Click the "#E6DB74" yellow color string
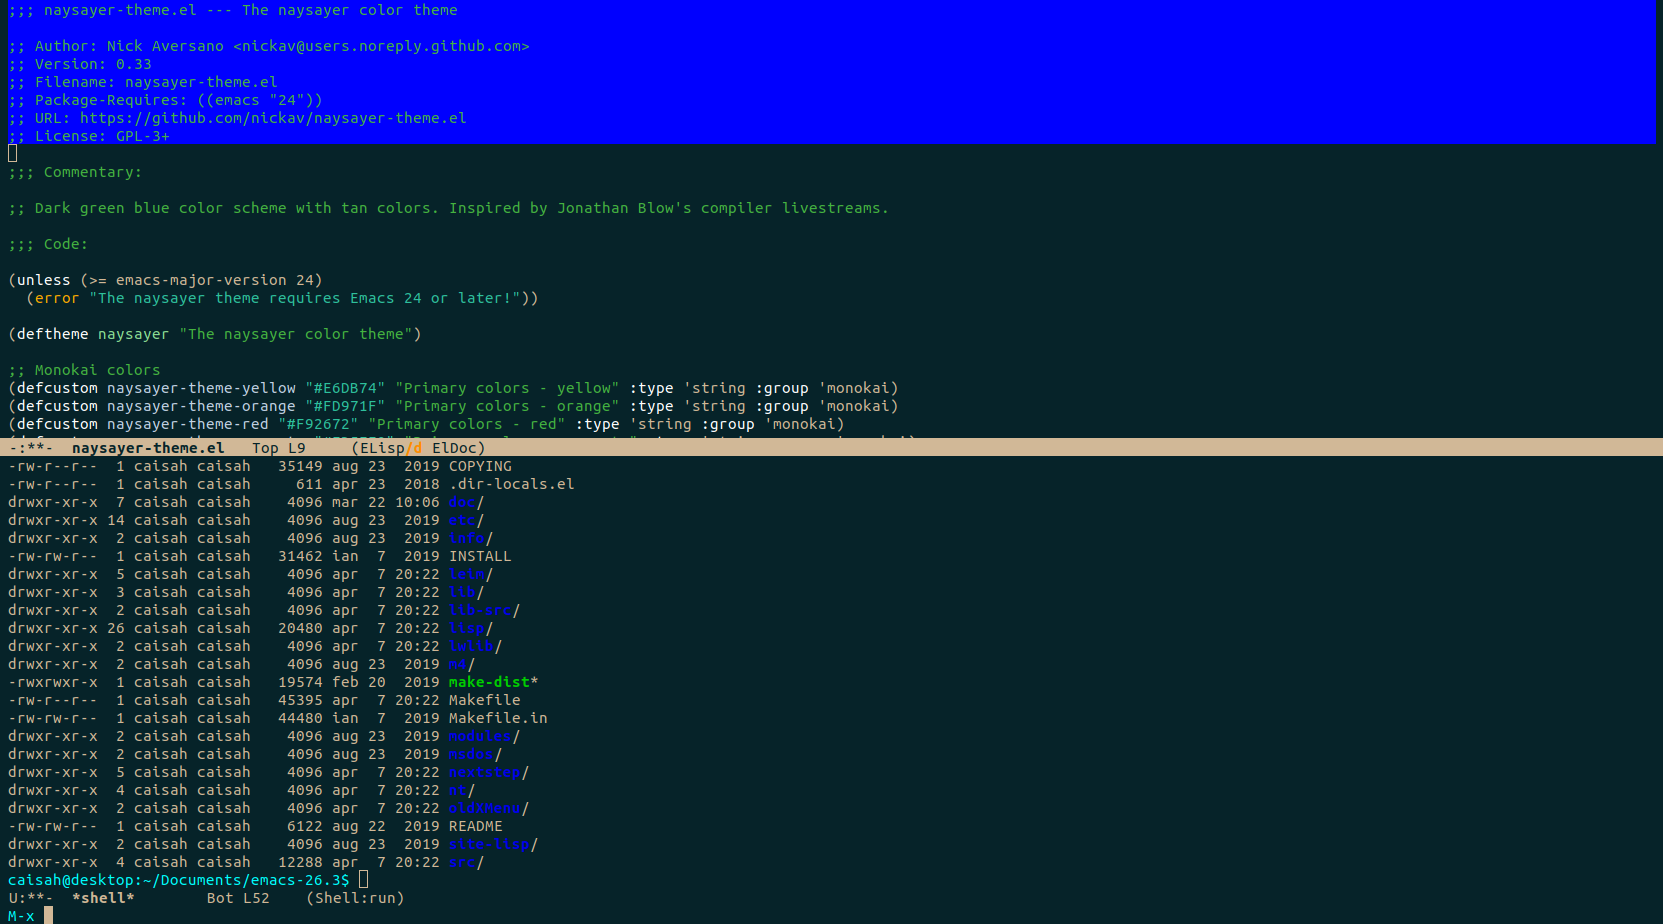Image resolution: width=1663 pixels, height=924 pixels. (x=345, y=388)
